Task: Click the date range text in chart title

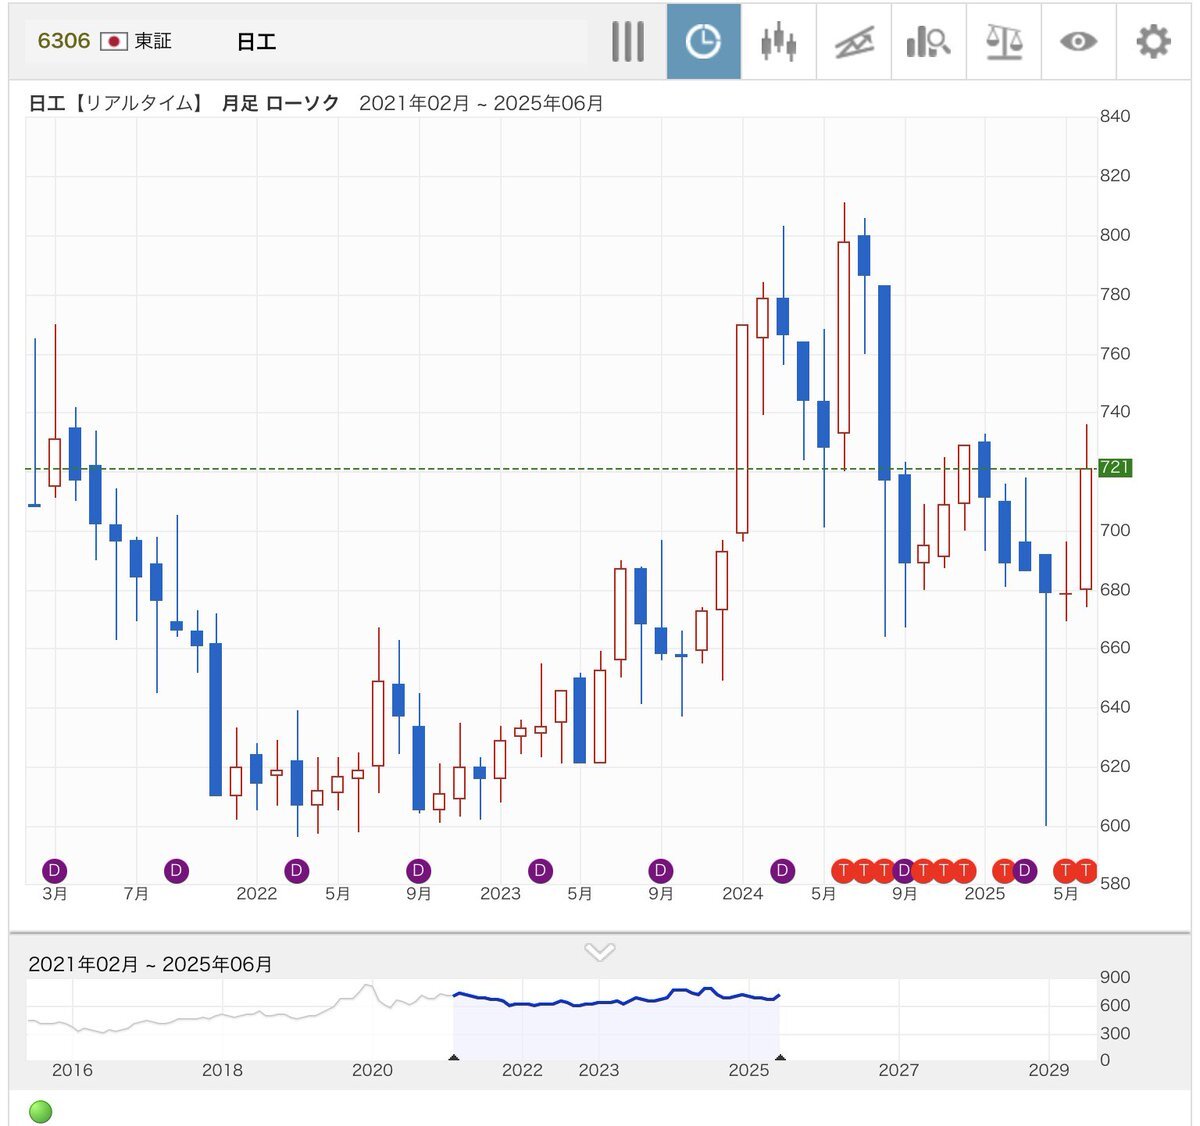Action: pyautogui.click(x=481, y=103)
